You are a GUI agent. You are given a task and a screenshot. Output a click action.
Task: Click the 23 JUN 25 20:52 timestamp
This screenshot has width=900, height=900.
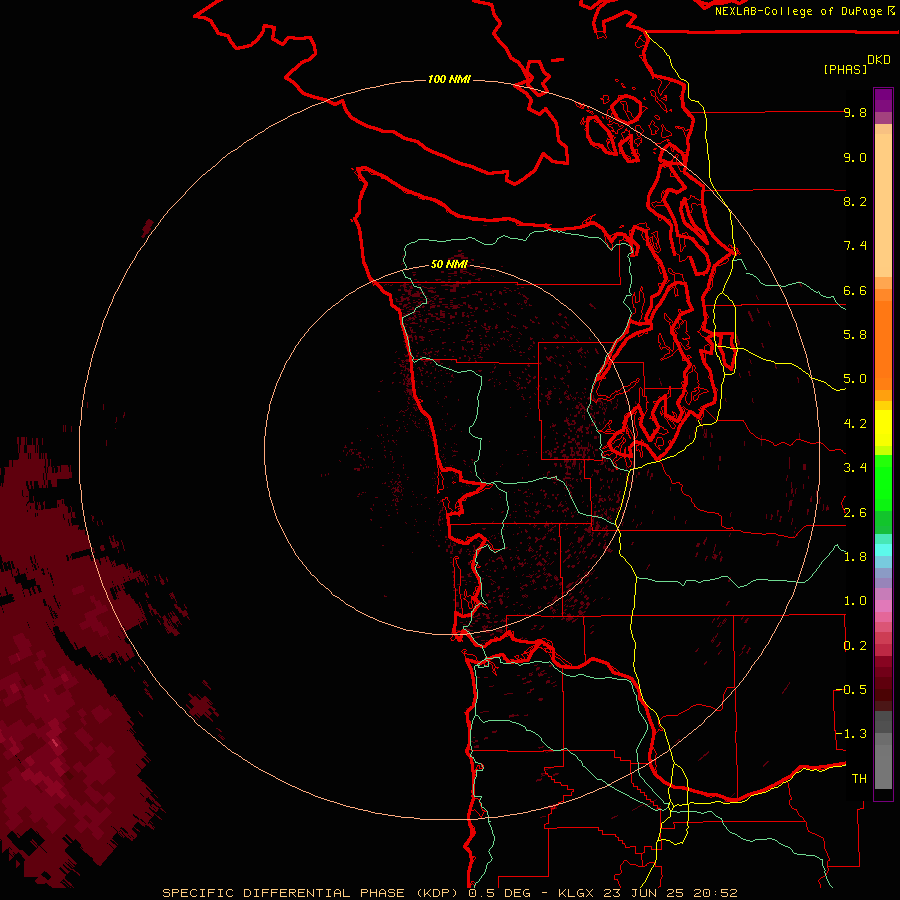click(x=670, y=893)
